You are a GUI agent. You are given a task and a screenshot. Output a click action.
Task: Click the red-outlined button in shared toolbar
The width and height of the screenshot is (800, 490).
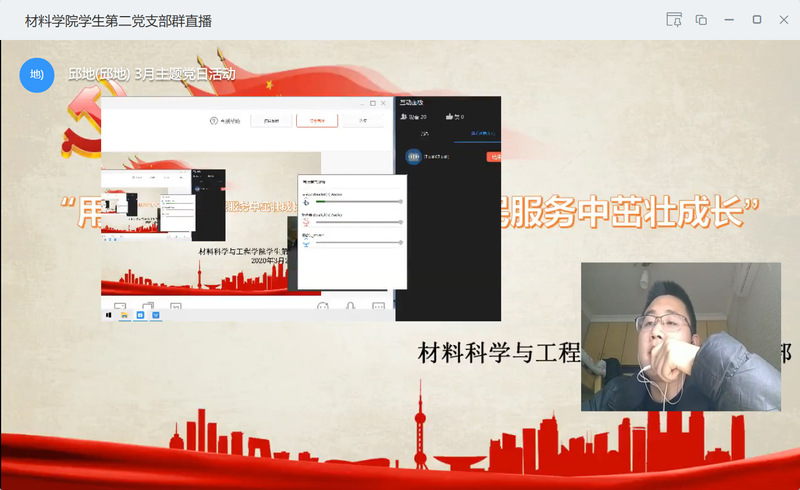[x=316, y=121]
